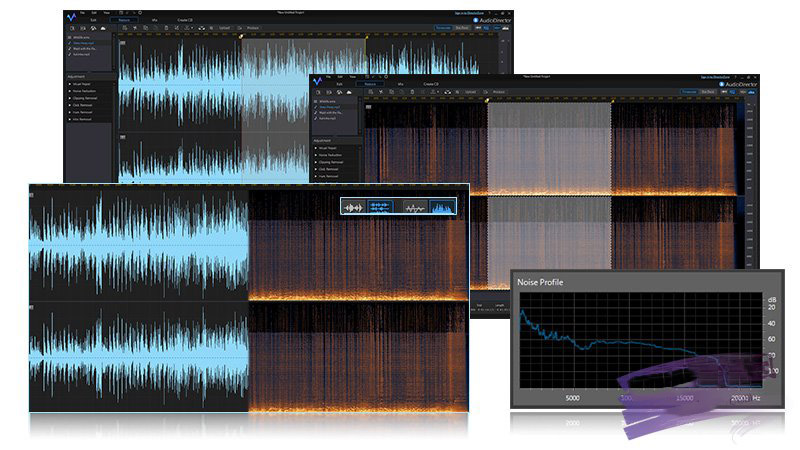Click download-from-cloud icon in spectral window
This screenshot has height=450, width=800.
click(349, 92)
